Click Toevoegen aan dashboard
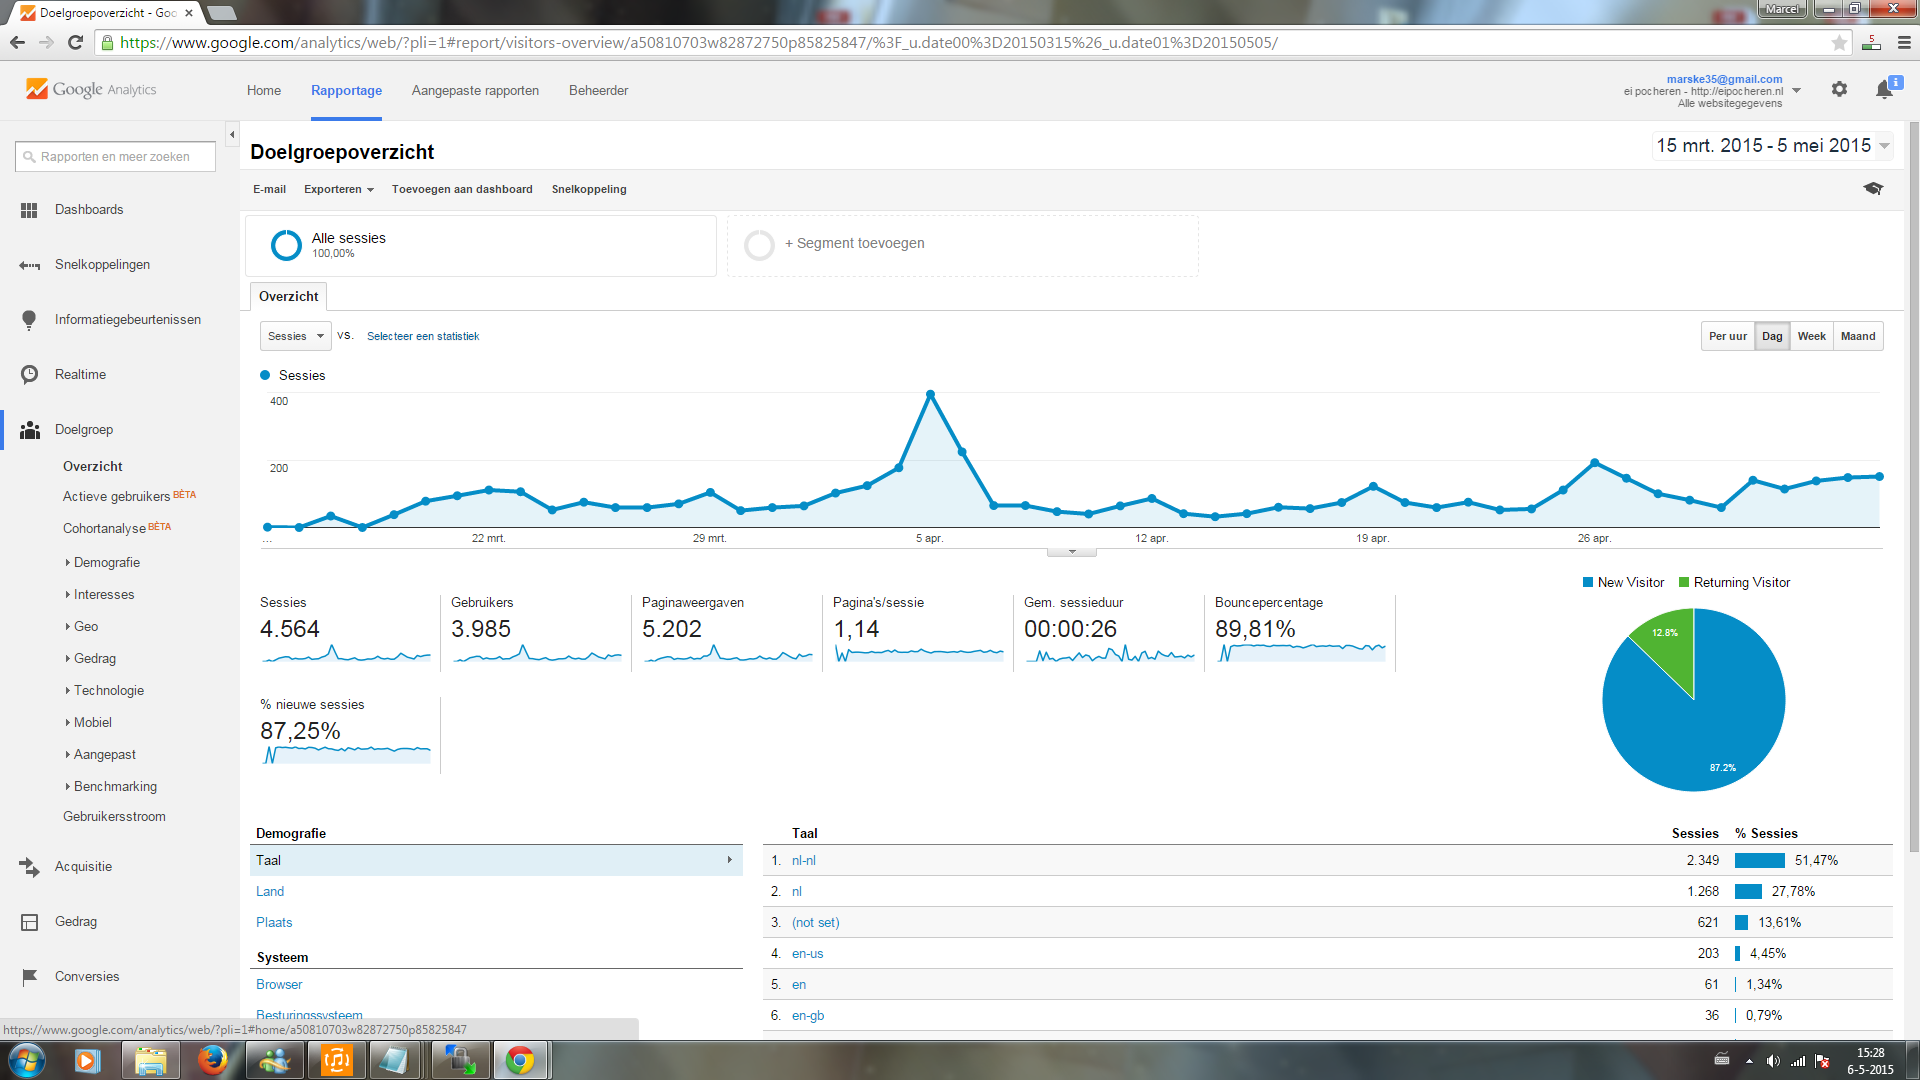This screenshot has width=1920, height=1080. [462, 189]
